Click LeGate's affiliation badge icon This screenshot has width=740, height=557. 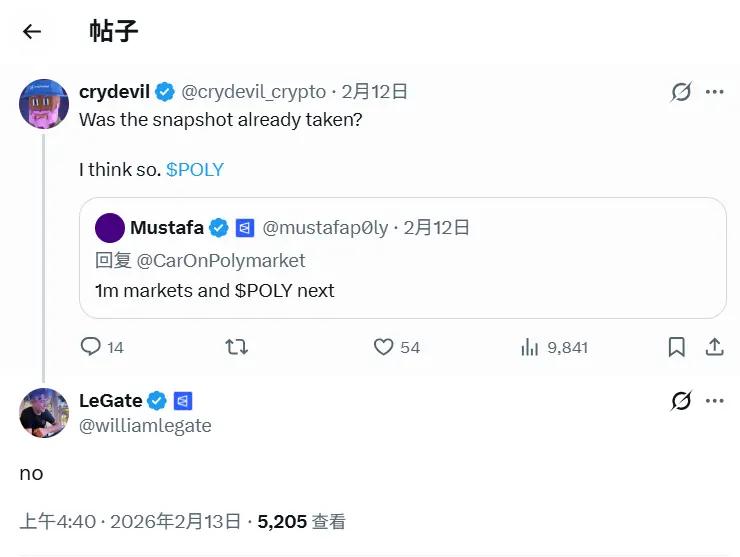[183, 401]
